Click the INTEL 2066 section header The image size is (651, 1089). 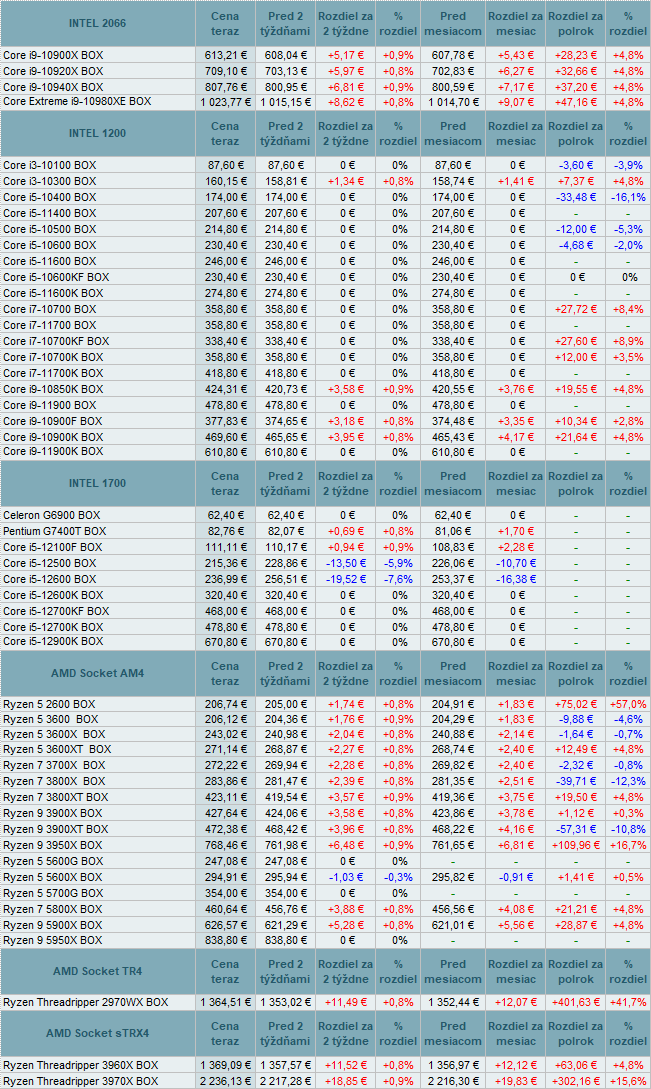click(x=97, y=24)
